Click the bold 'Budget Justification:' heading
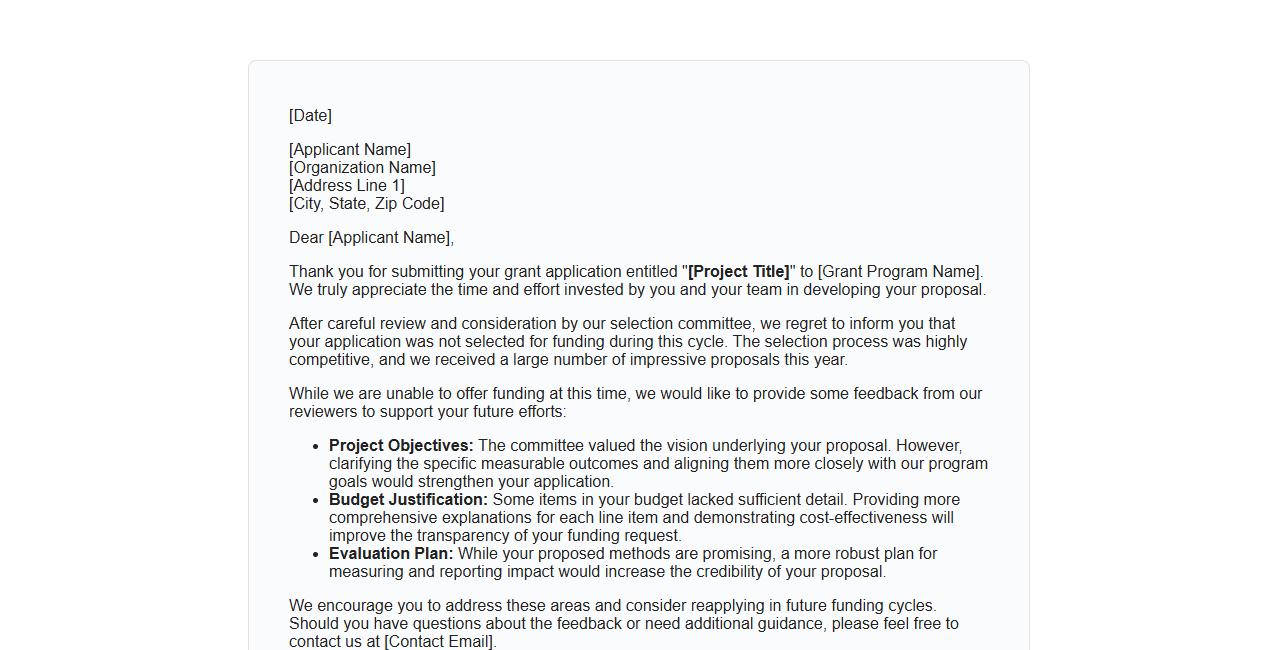The image size is (1278, 650). tap(408, 500)
